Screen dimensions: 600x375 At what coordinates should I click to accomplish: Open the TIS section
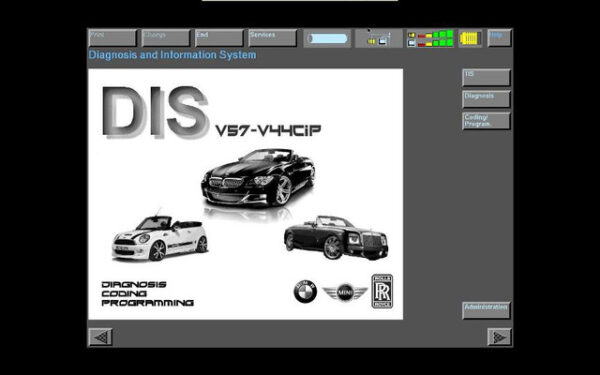(486, 78)
